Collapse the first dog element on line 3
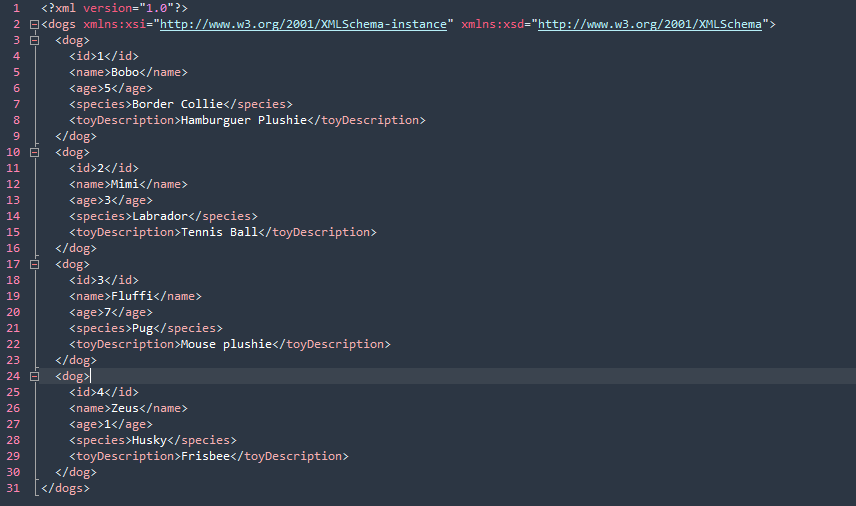The height and width of the screenshot is (506, 856). click(34, 40)
